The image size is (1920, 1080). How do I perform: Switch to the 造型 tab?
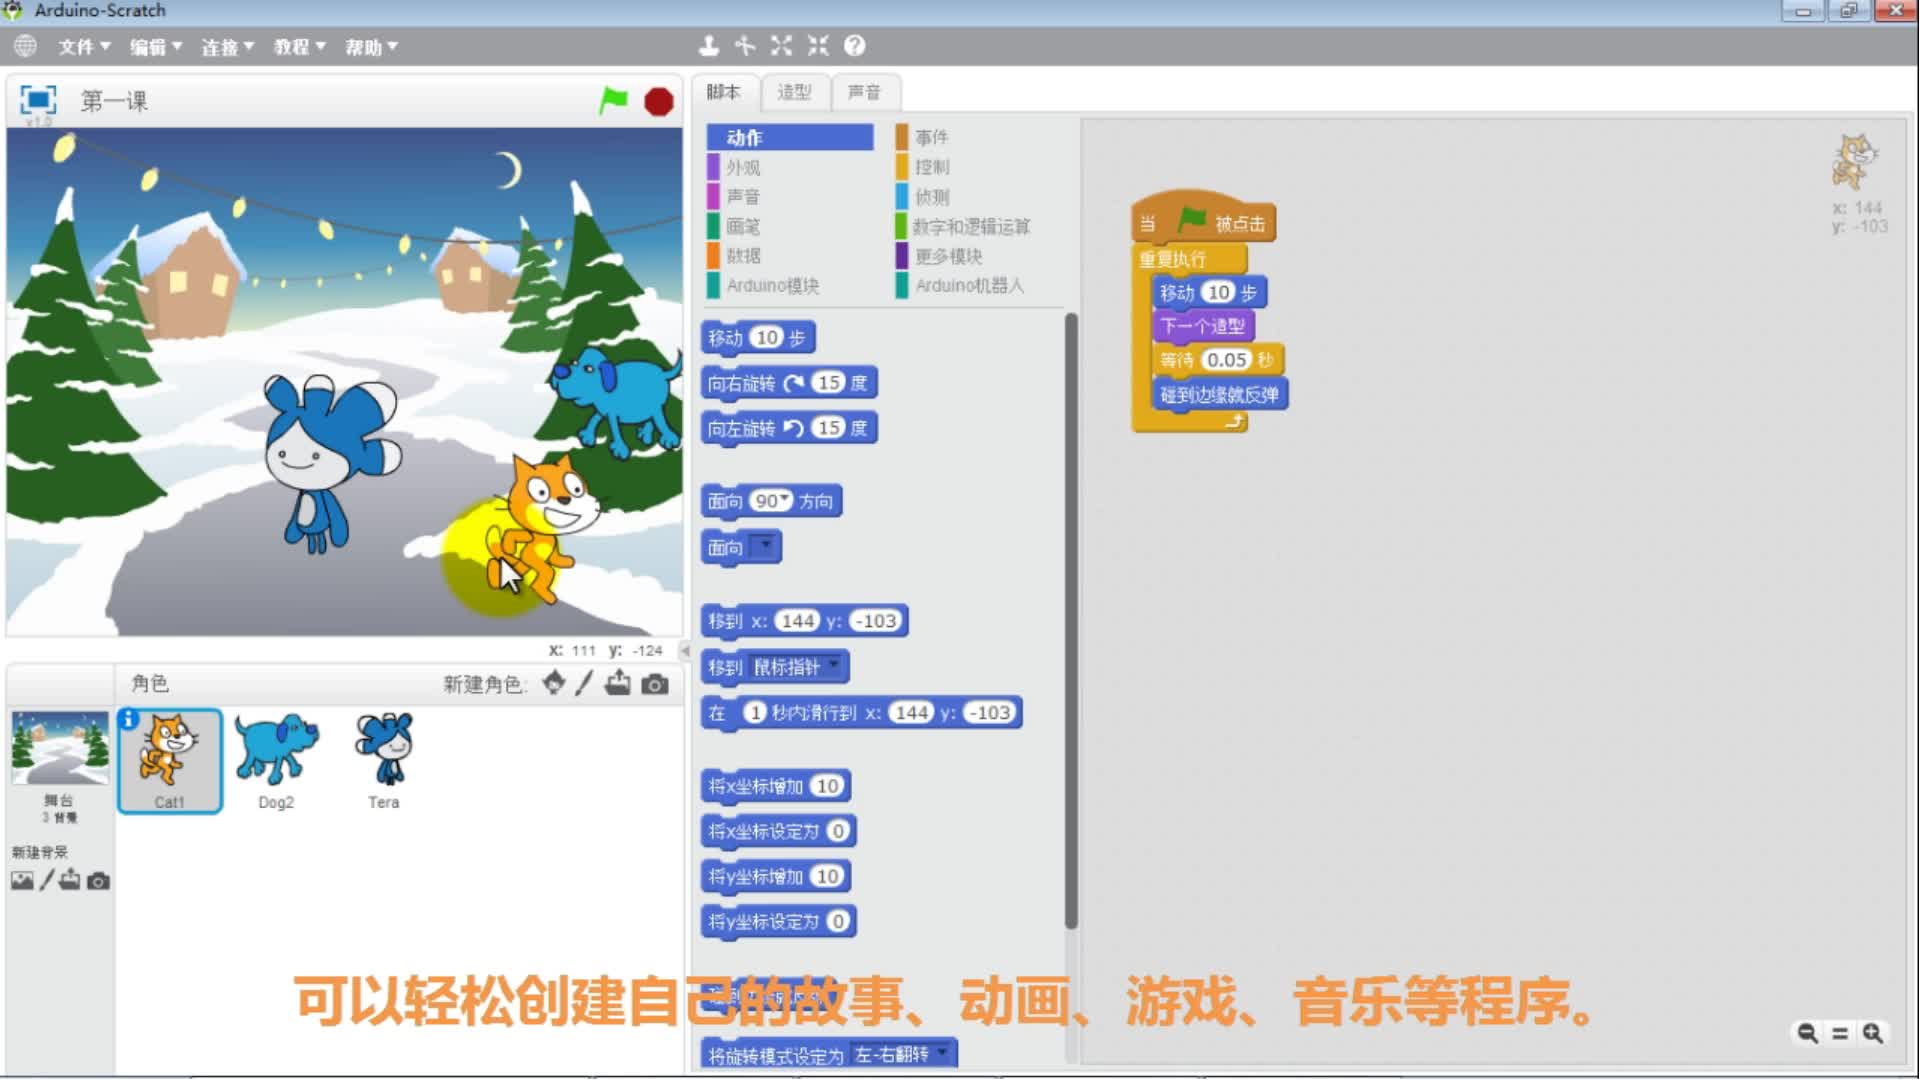(x=794, y=92)
